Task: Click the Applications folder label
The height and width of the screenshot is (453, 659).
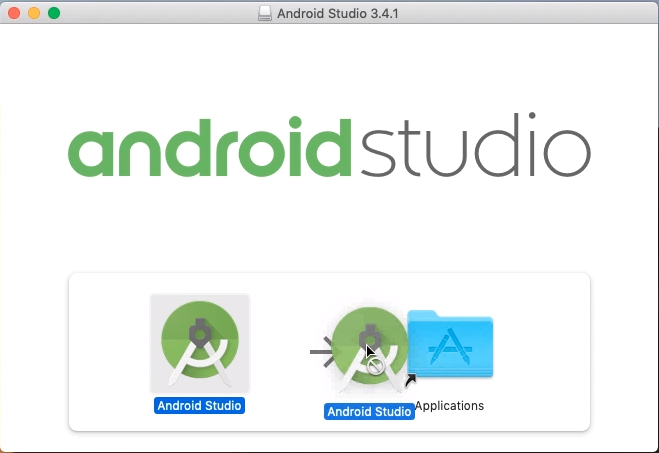Action: click(449, 406)
